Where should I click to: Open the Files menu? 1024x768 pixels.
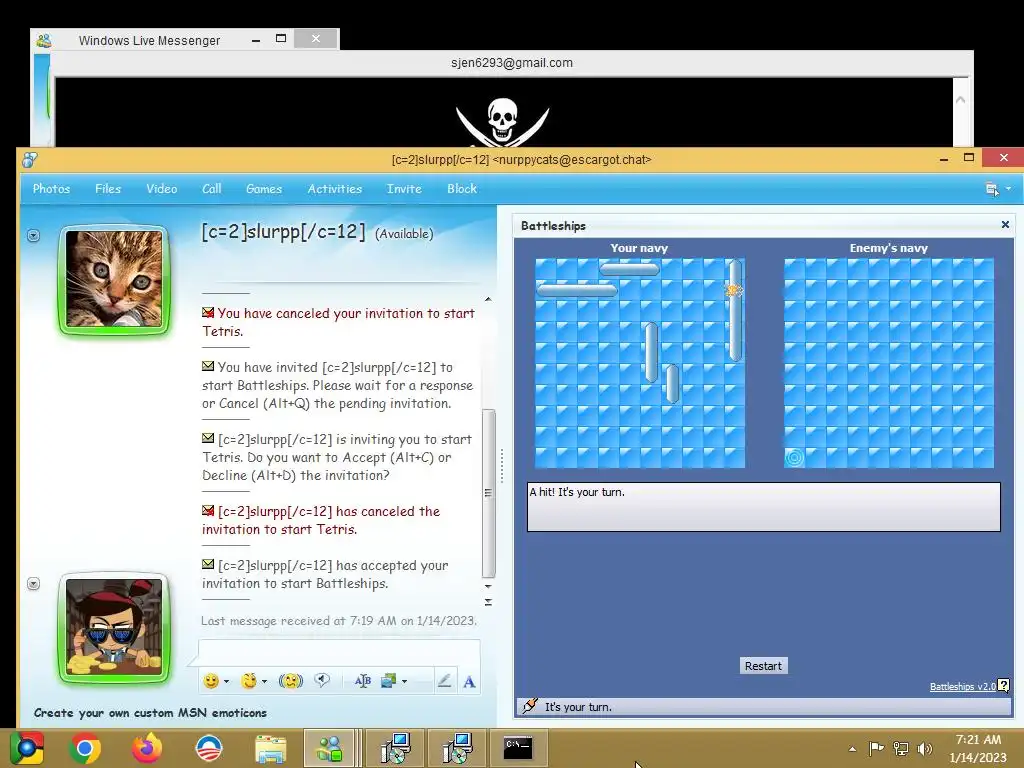(108, 189)
